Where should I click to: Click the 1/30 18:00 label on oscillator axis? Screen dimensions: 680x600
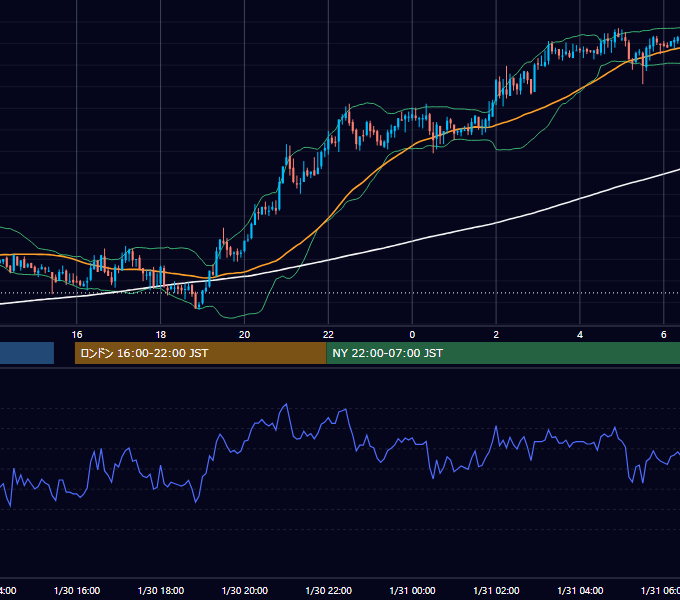(161, 591)
